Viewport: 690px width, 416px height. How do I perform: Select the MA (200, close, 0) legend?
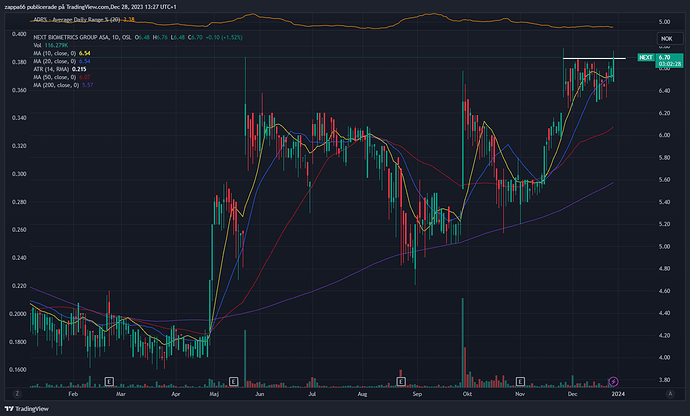(63, 85)
